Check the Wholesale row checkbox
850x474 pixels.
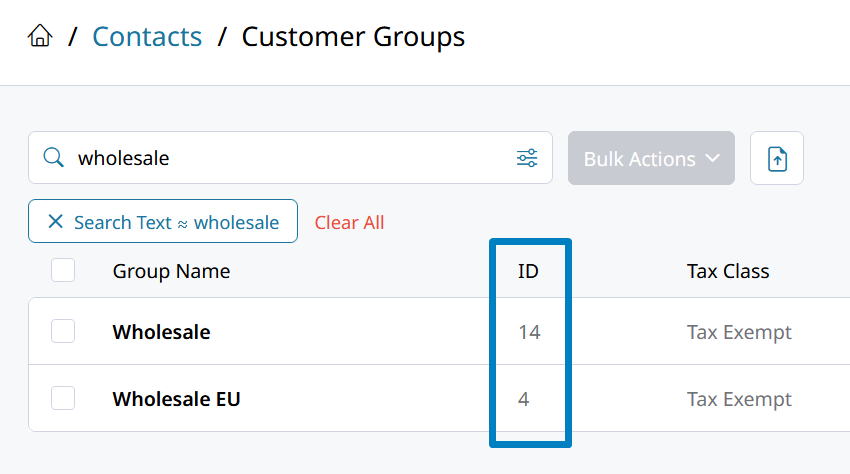click(63, 331)
